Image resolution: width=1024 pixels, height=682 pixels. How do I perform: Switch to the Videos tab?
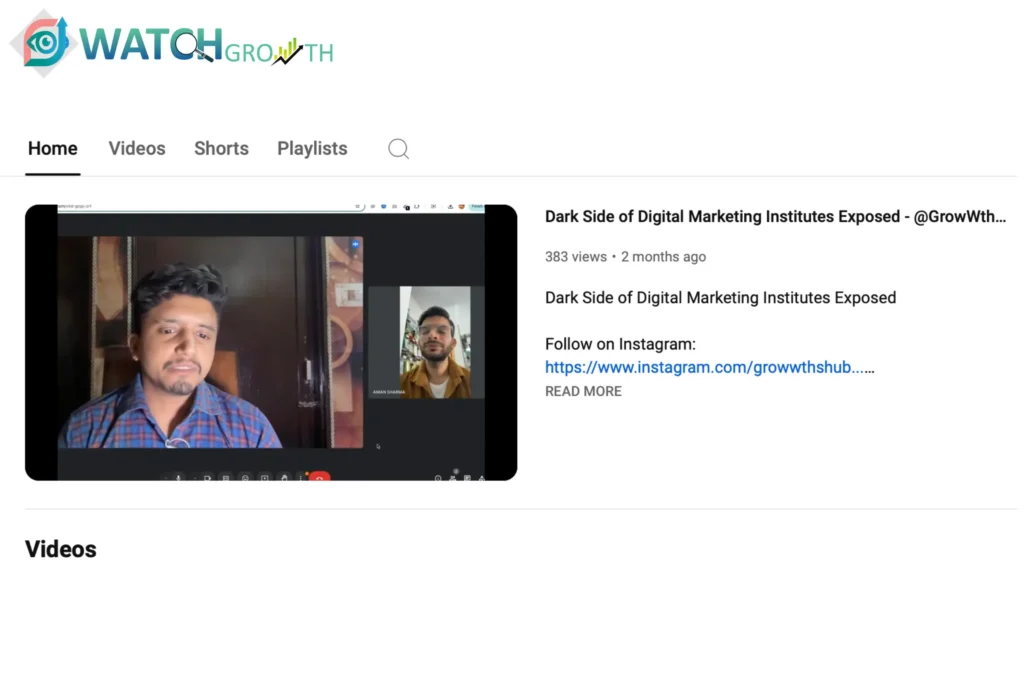[x=137, y=149]
